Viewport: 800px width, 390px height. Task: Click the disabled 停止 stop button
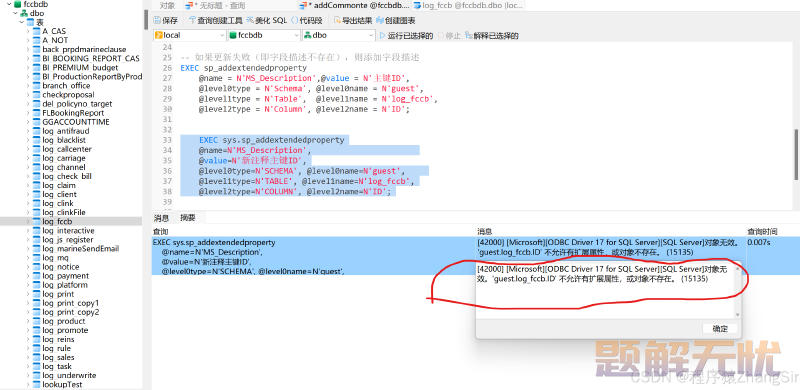pyautogui.click(x=449, y=36)
